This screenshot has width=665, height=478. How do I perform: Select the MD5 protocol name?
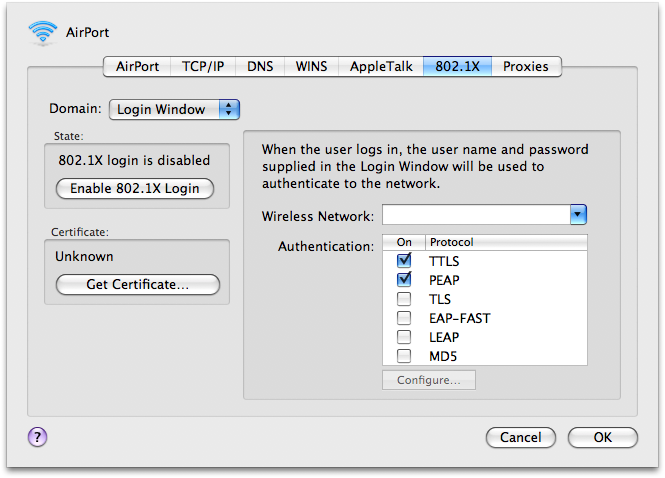[x=443, y=356]
